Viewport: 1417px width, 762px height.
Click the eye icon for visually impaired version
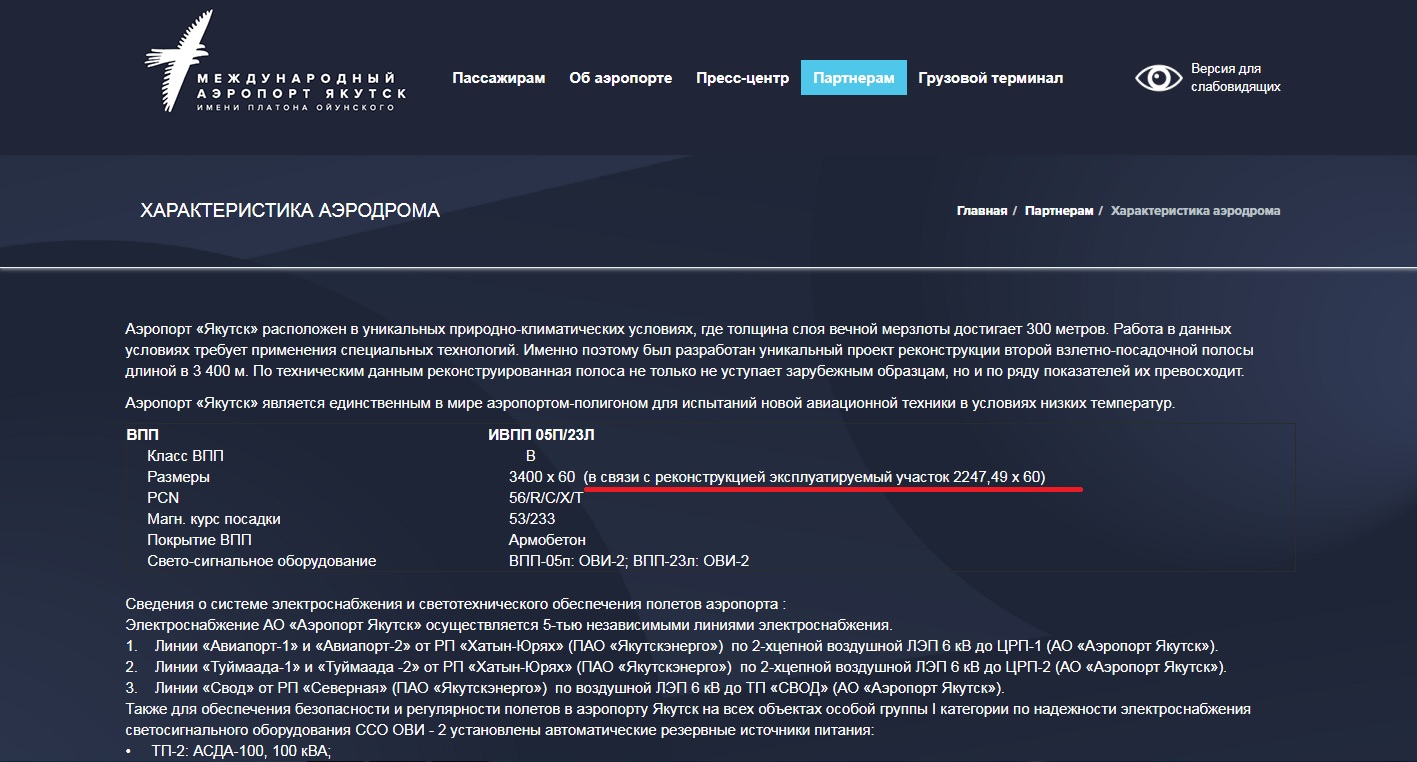(x=1158, y=78)
